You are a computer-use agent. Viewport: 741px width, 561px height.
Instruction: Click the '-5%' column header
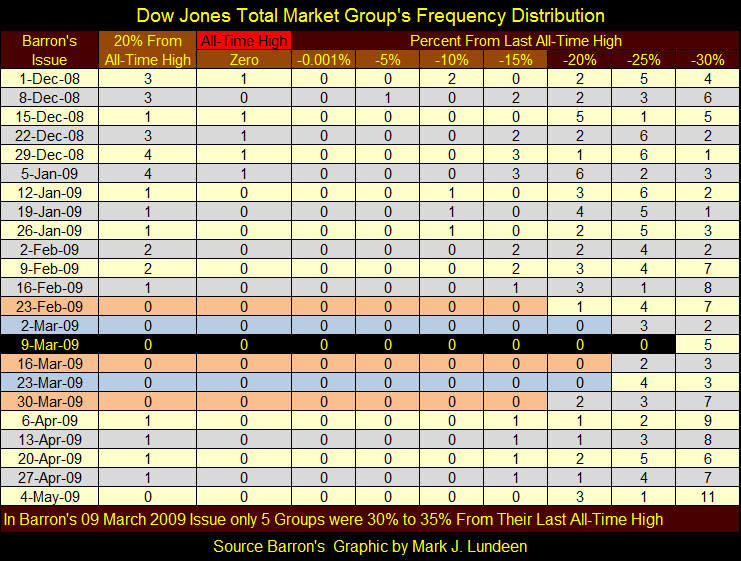point(388,60)
